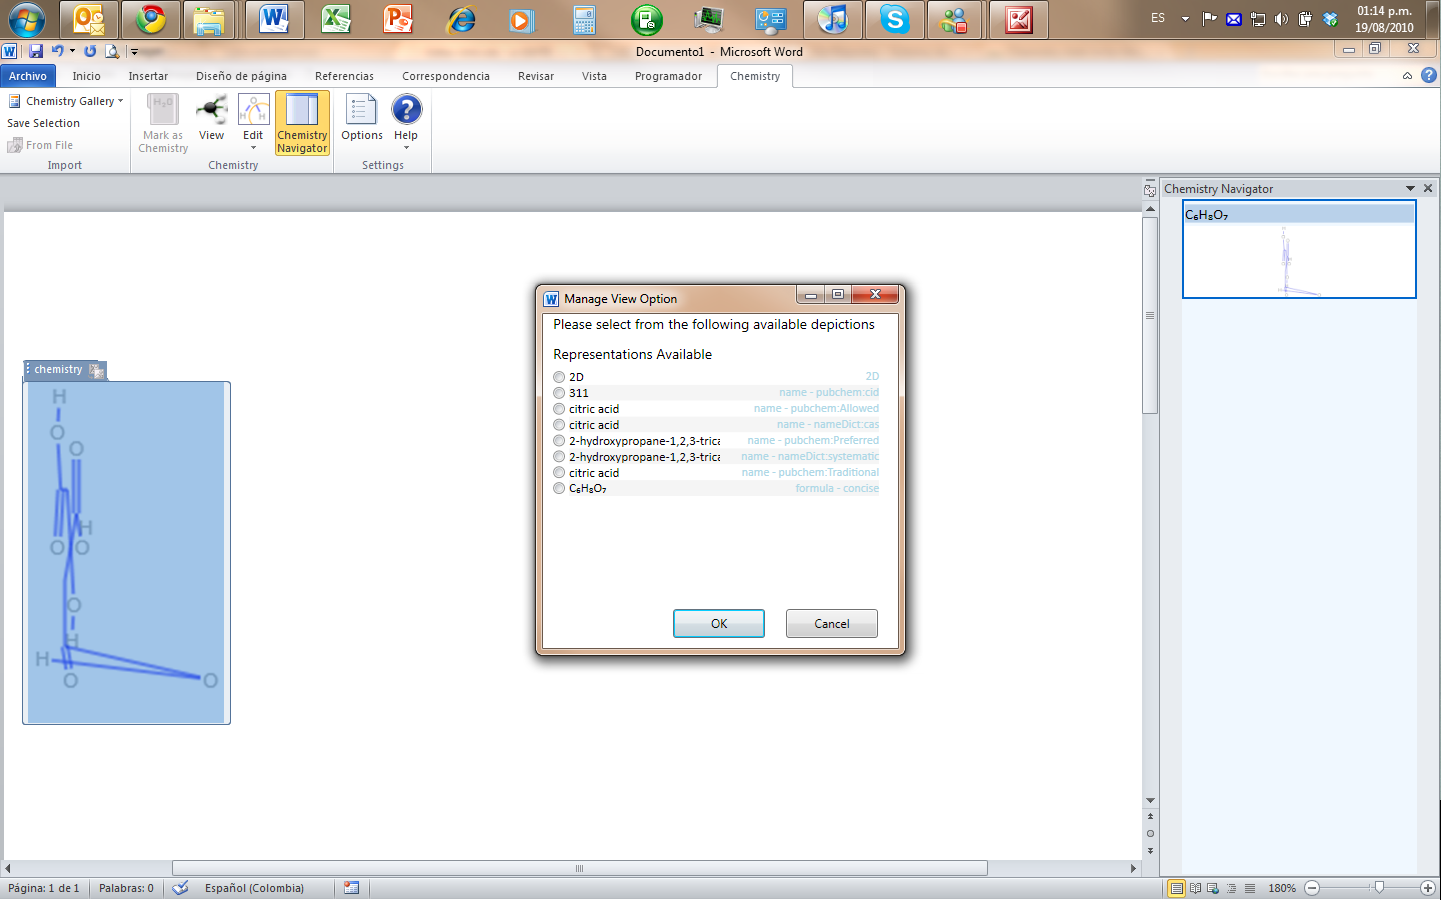Open the View chemistry tool
This screenshot has width=1441, height=900.
[211, 119]
